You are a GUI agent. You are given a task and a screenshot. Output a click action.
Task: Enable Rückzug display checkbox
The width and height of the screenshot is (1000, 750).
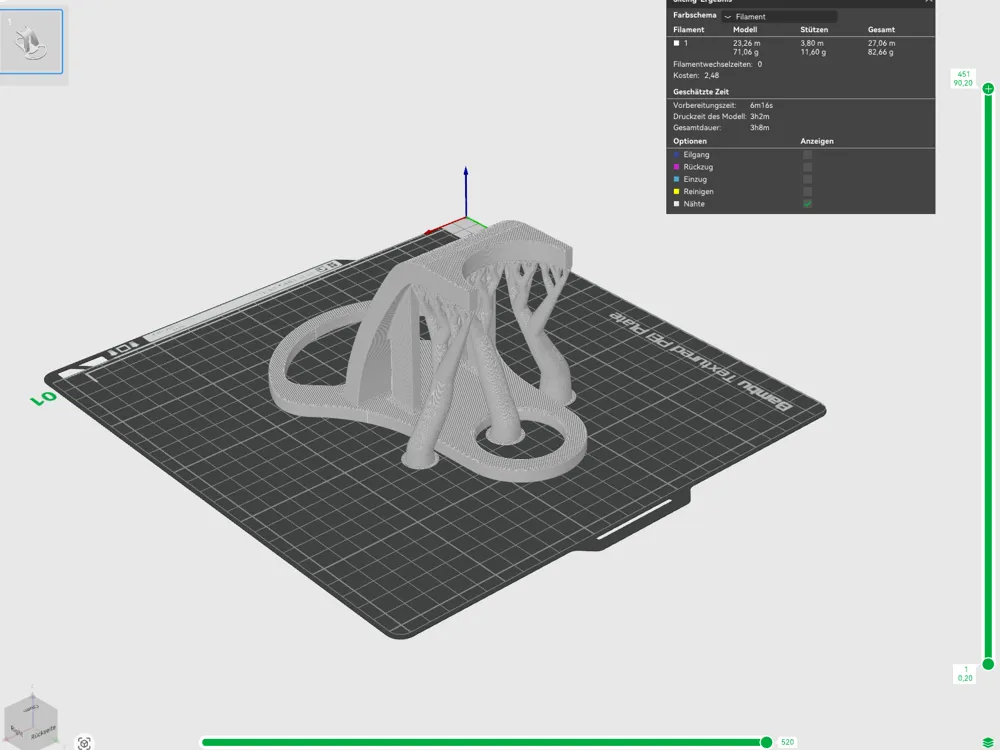coord(807,167)
